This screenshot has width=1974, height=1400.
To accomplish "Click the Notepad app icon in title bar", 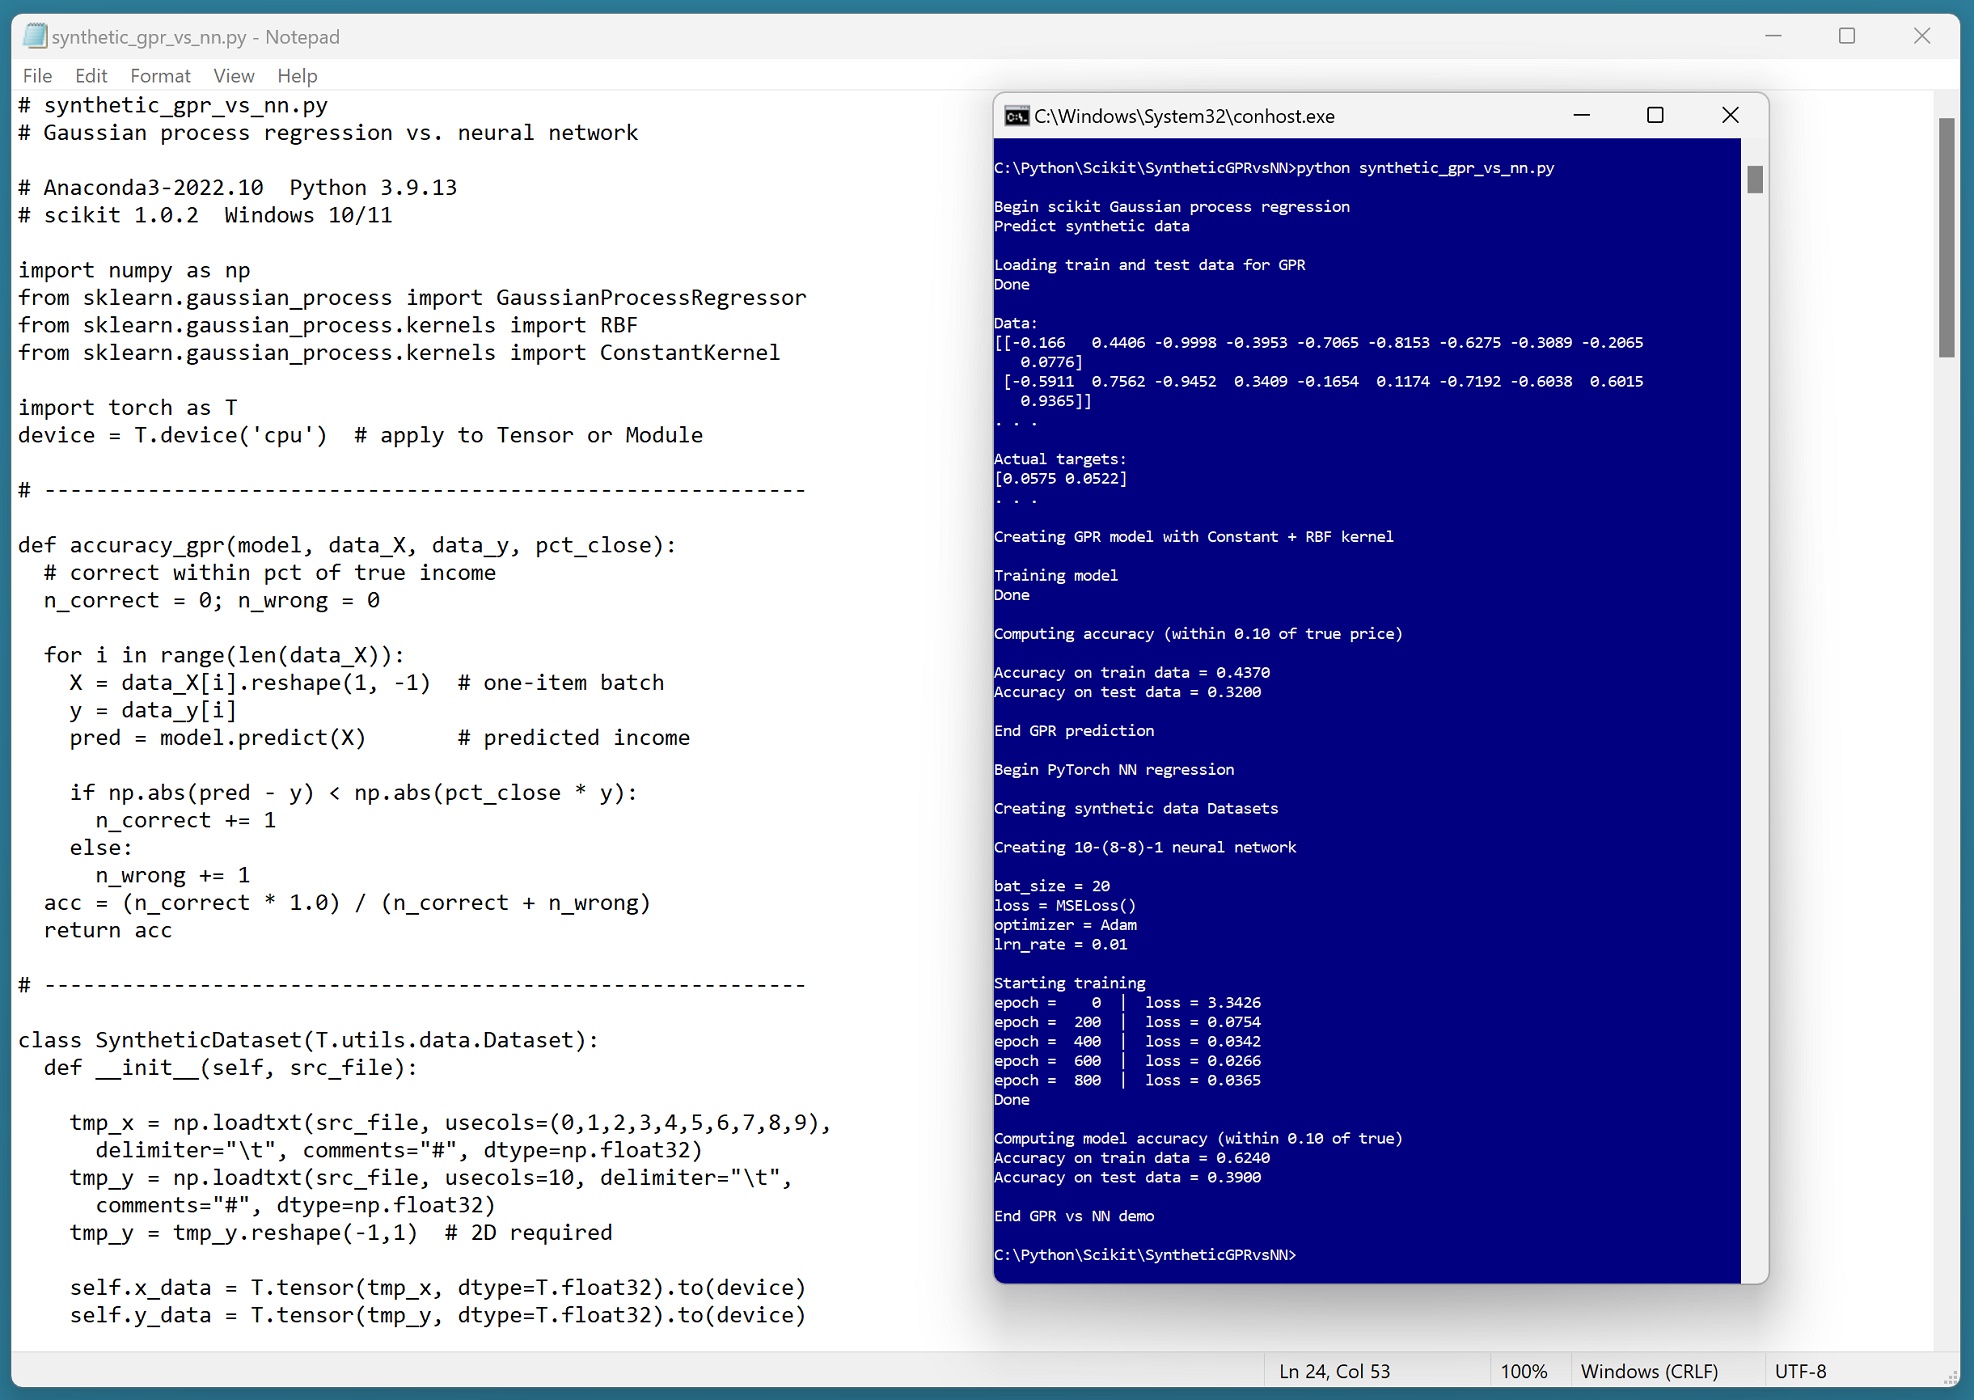I will (35, 36).
